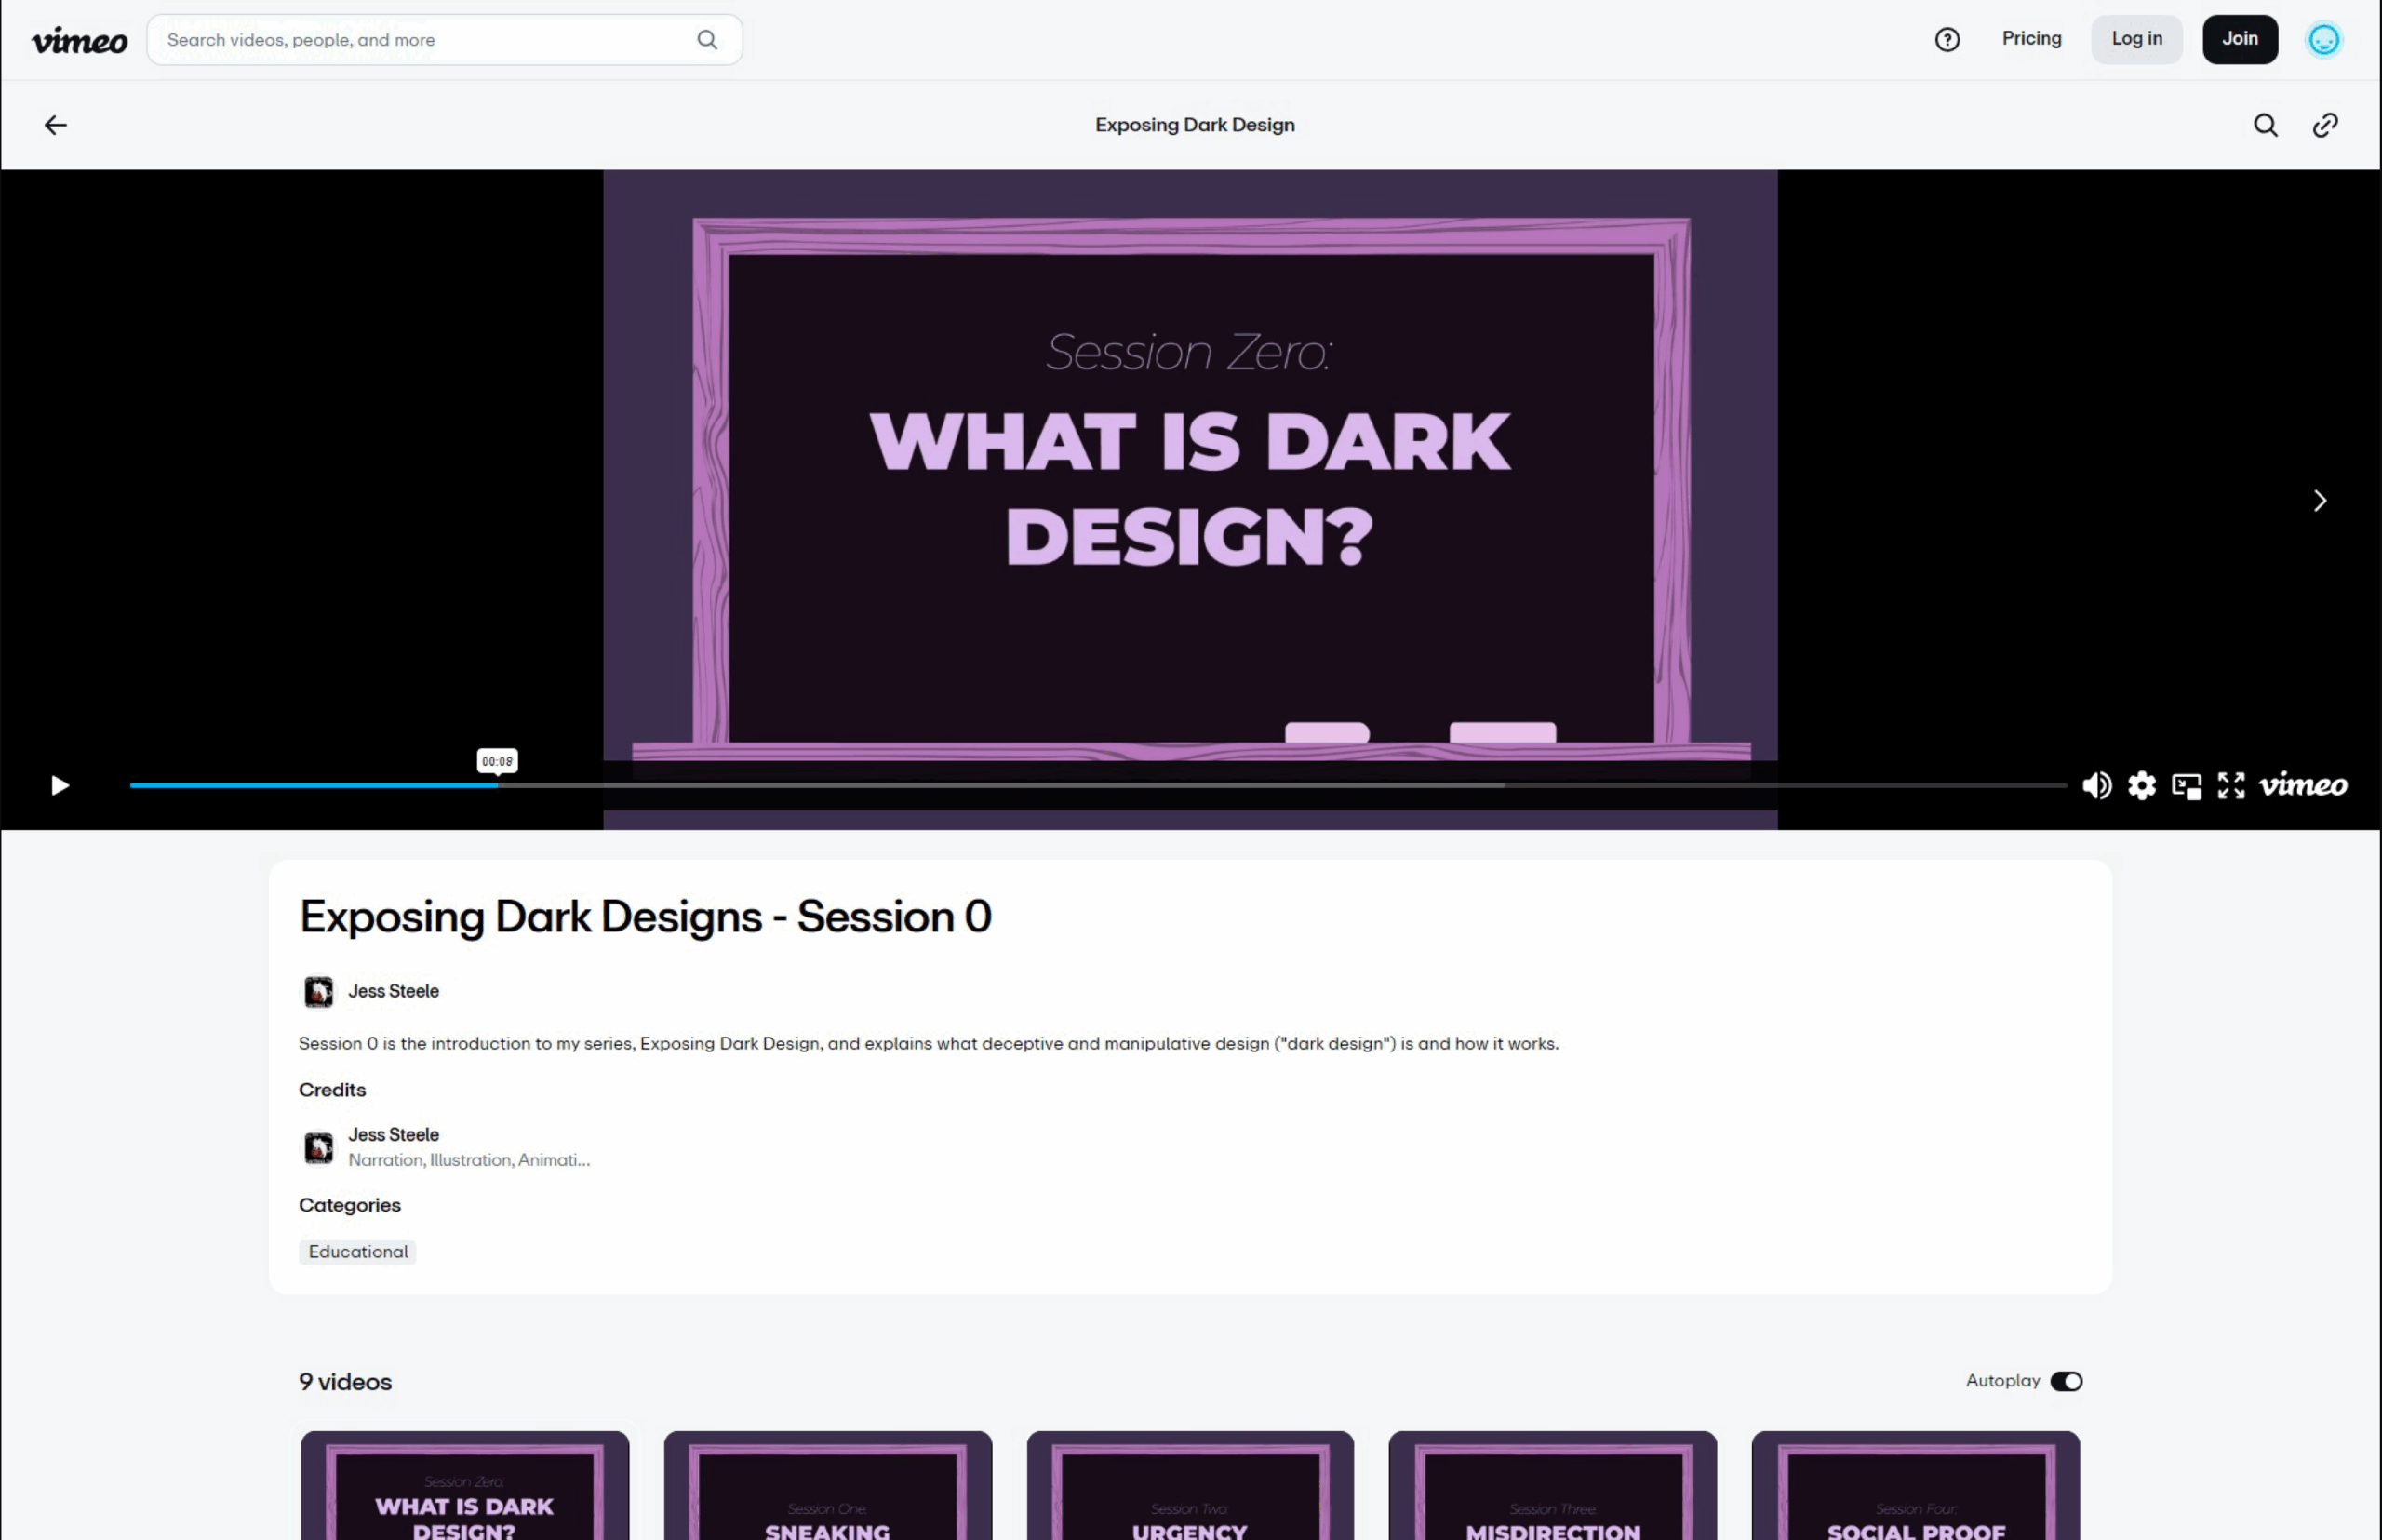The width and height of the screenshot is (2382, 1540).
Task: Advance to next video with right chevron
Action: click(x=2320, y=500)
